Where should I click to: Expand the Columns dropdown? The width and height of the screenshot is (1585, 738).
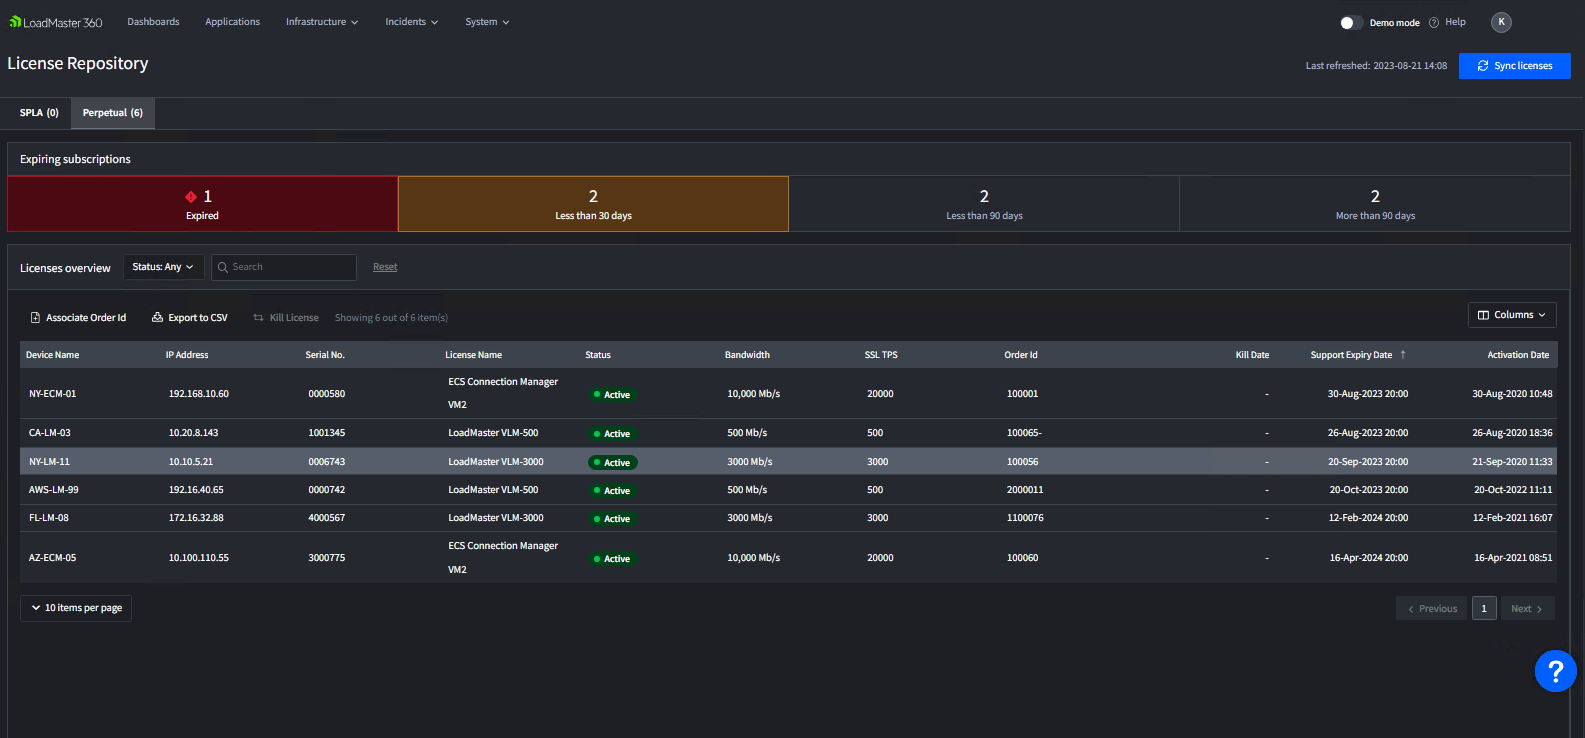(1511, 315)
